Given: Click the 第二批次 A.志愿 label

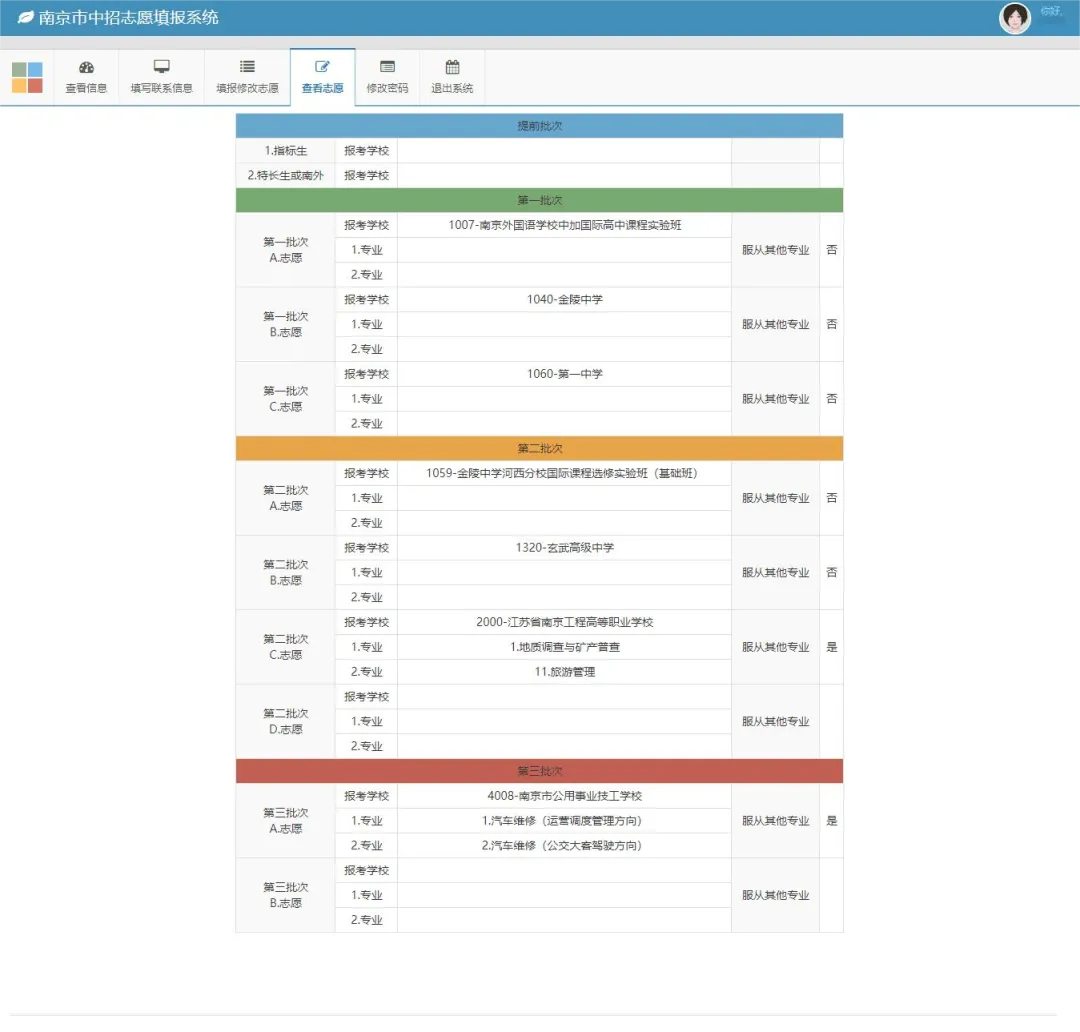Looking at the screenshot, I should point(286,498).
